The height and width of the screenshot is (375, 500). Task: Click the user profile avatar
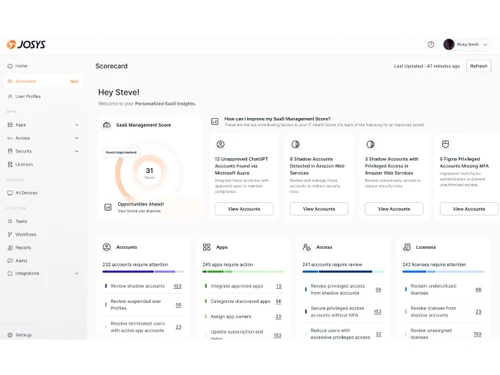(x=449, y=44)
